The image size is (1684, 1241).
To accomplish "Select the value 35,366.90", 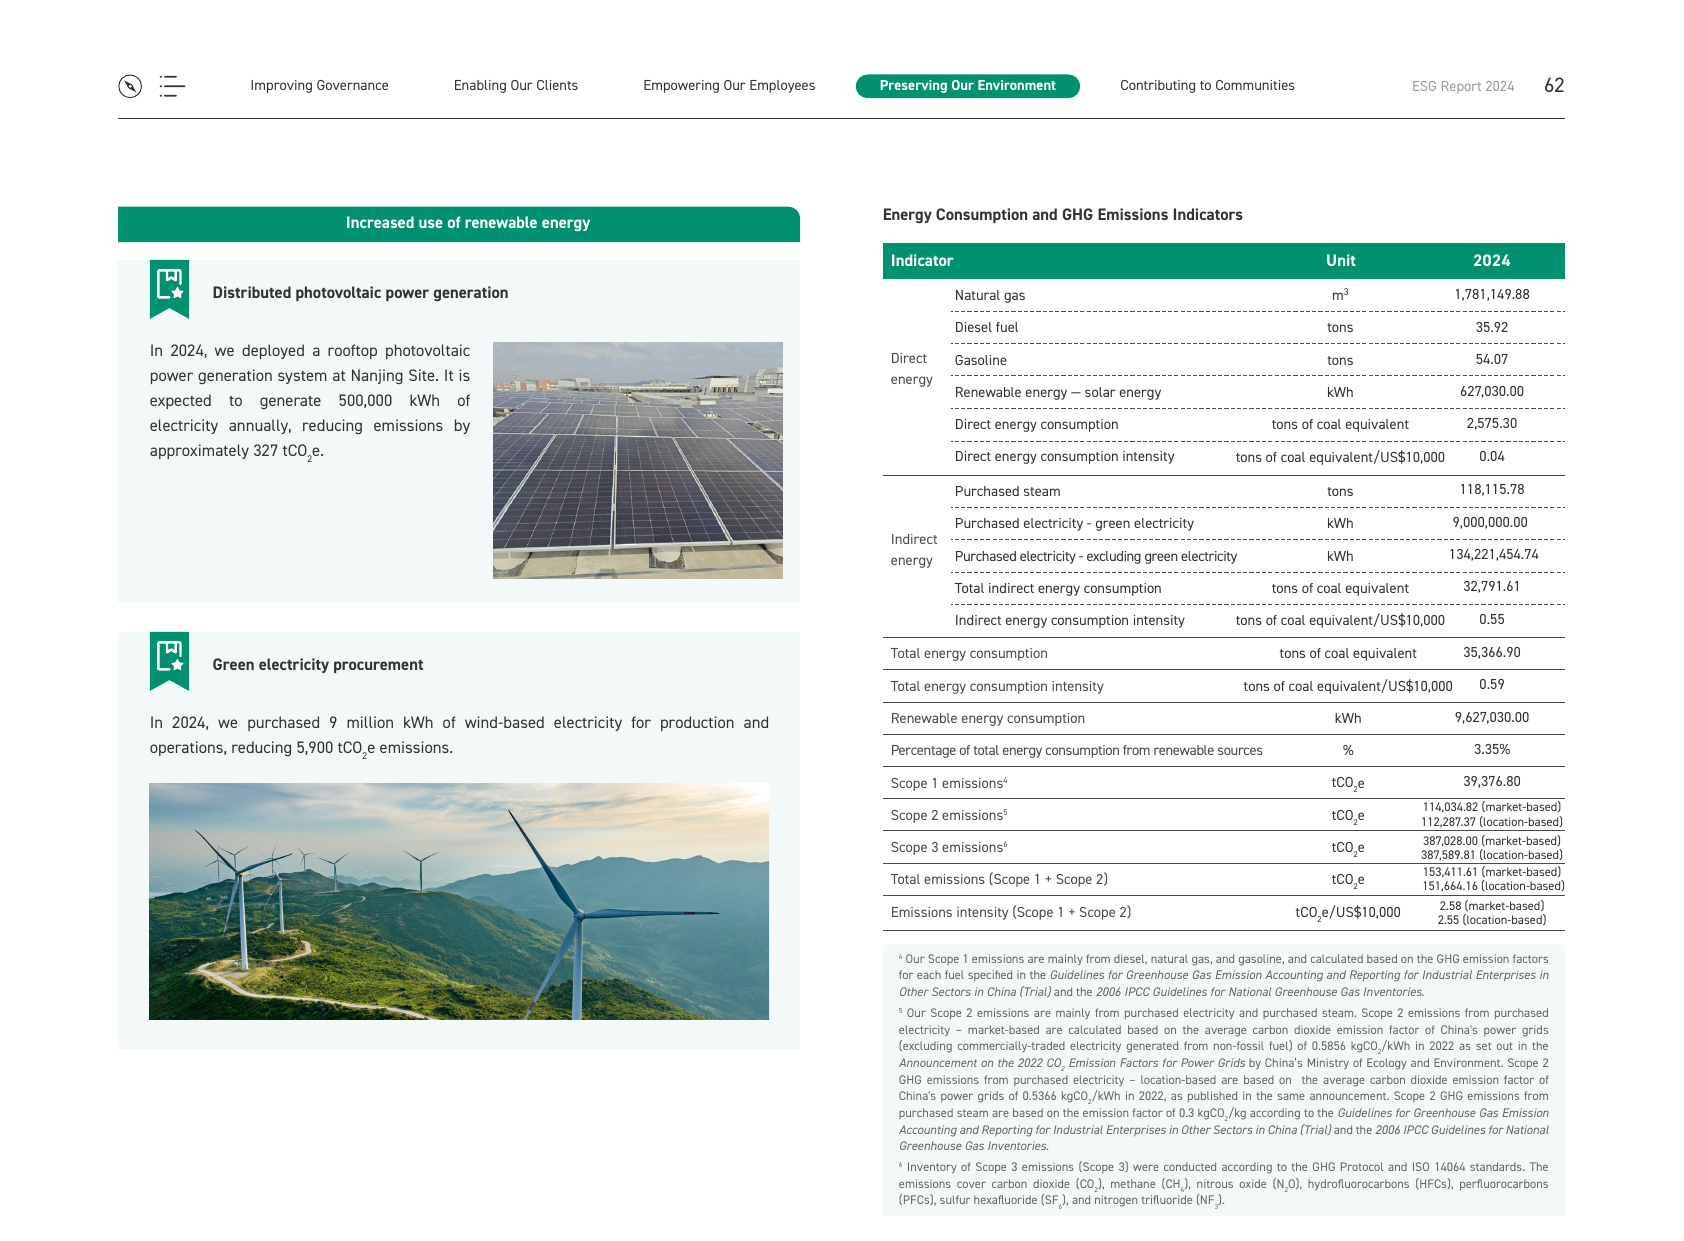I will click(1492, 653).
